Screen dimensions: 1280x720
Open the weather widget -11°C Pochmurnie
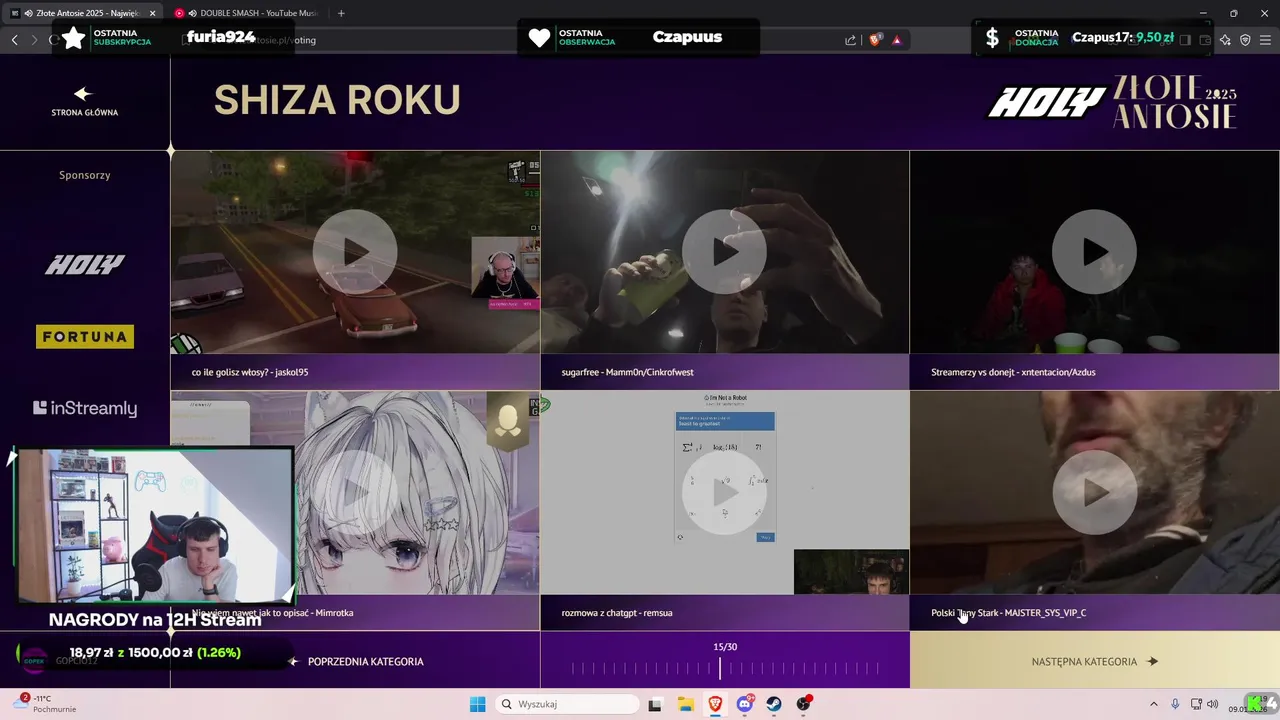(x=45, y=703)
